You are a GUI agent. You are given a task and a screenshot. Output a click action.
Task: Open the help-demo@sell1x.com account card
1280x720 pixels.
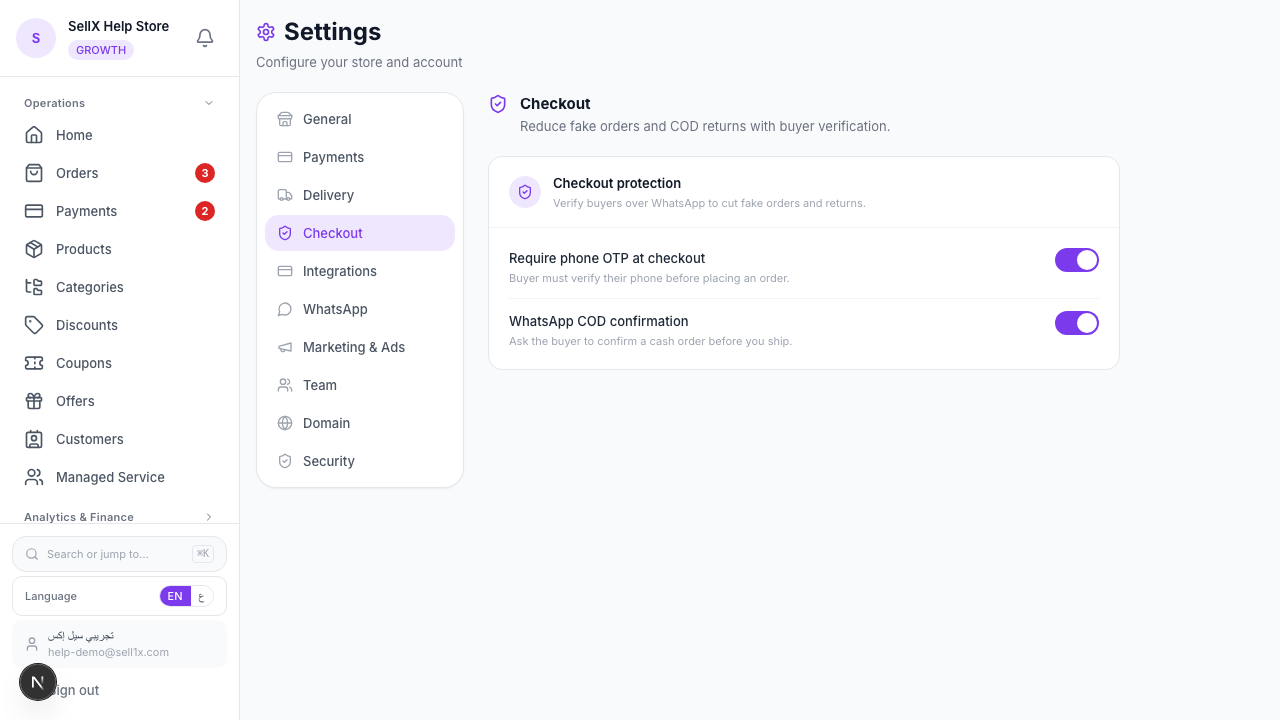click(119, 644)
